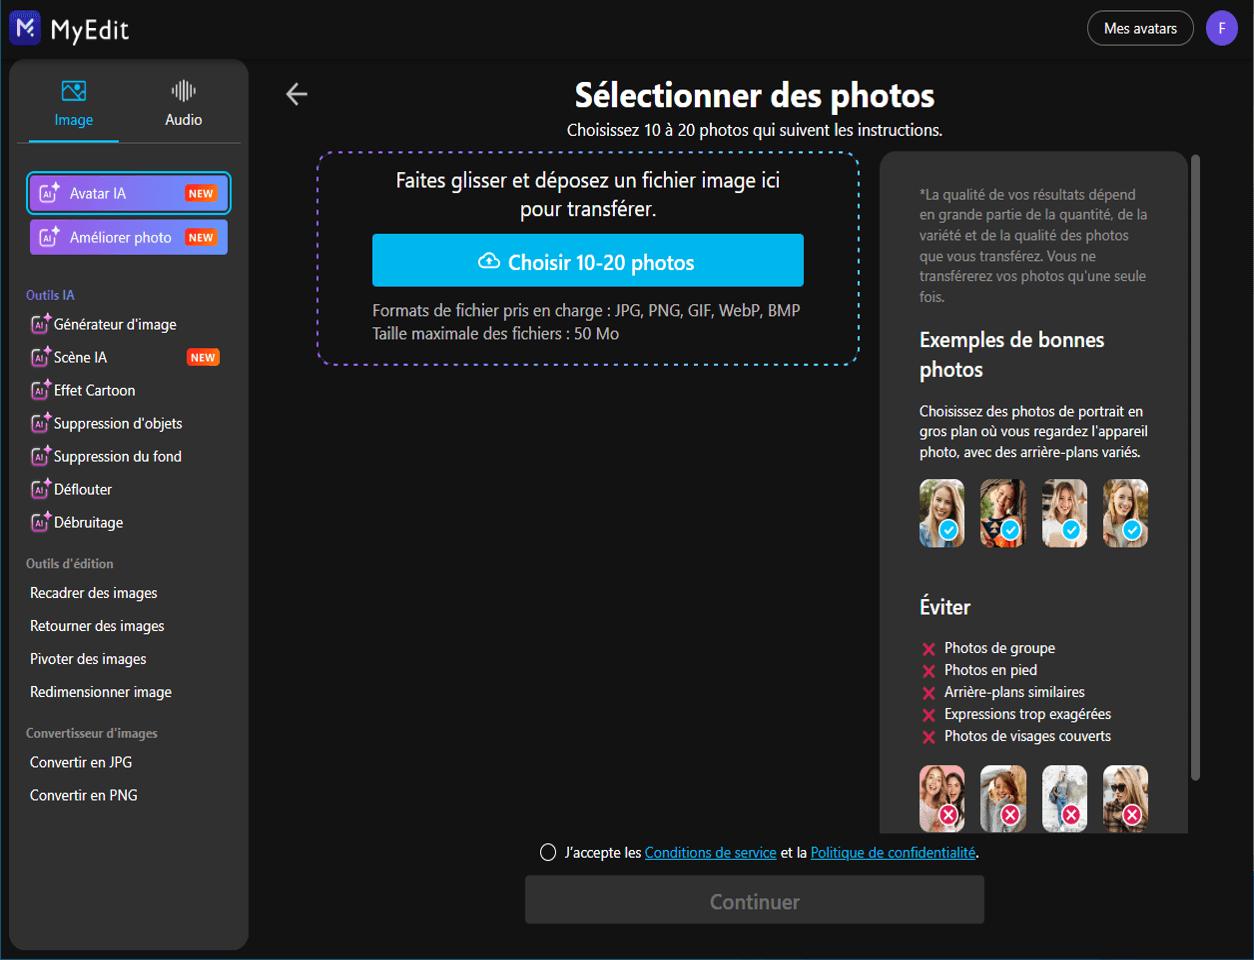
Task: Switch to the Audio tab
Action: 183,101
